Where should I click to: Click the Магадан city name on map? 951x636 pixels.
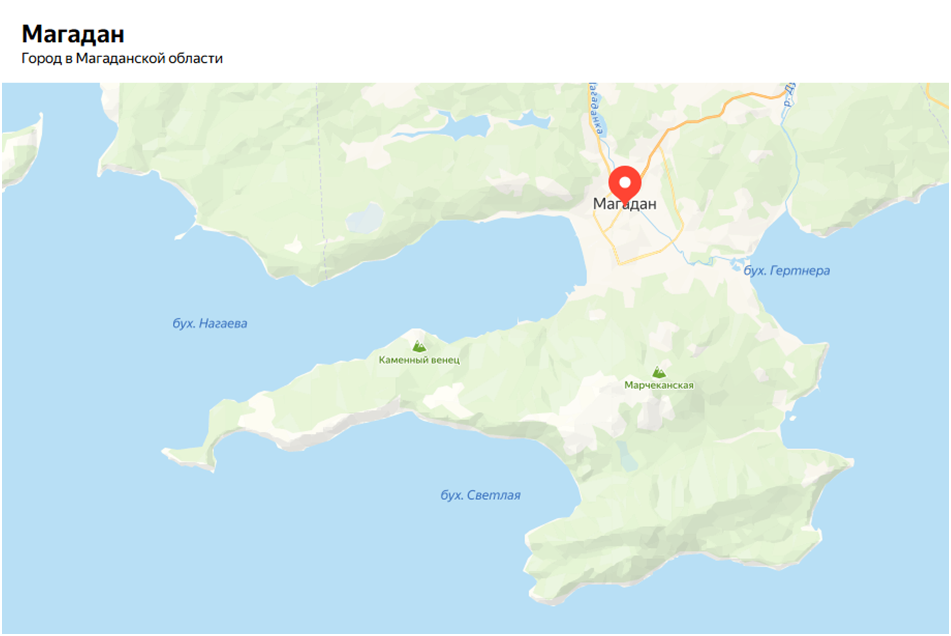click(x=625, y=204)
